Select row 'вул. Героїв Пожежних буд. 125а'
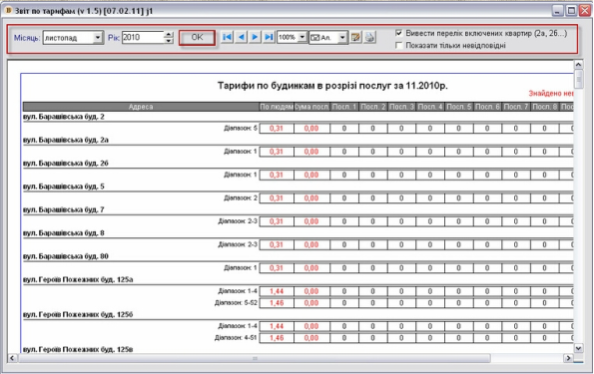Image resolution: width=594 pixels, height=374 pixels. coord(78,280)
